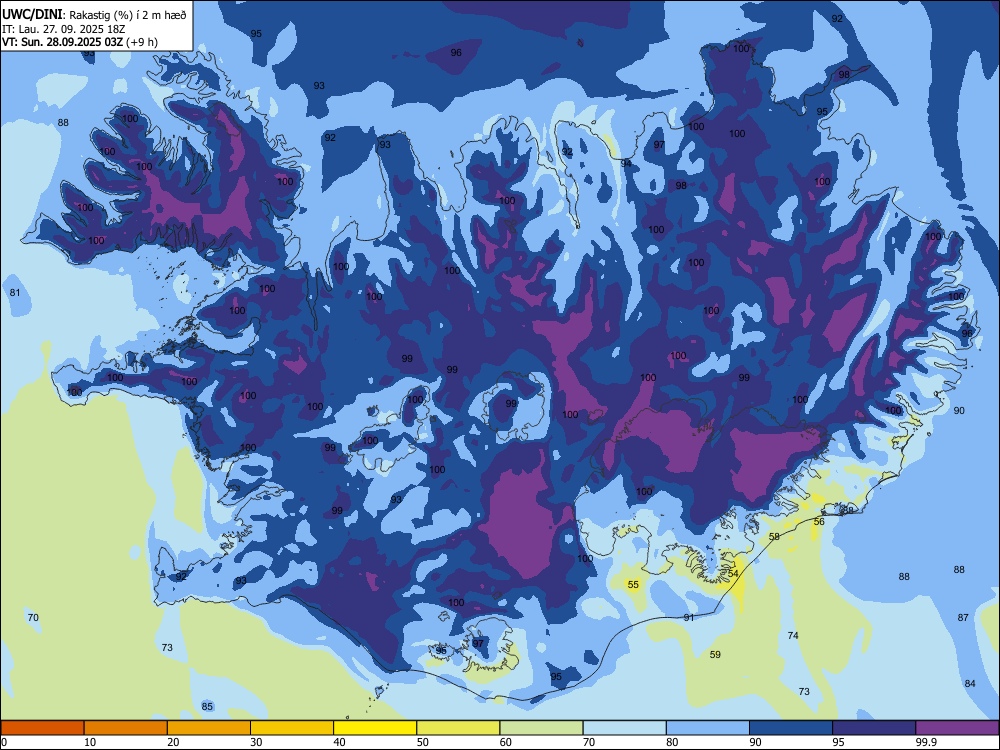1000x750 pixels.
Task: Select the medium blue 80–90 legend swatch
Action: point(708,728)
